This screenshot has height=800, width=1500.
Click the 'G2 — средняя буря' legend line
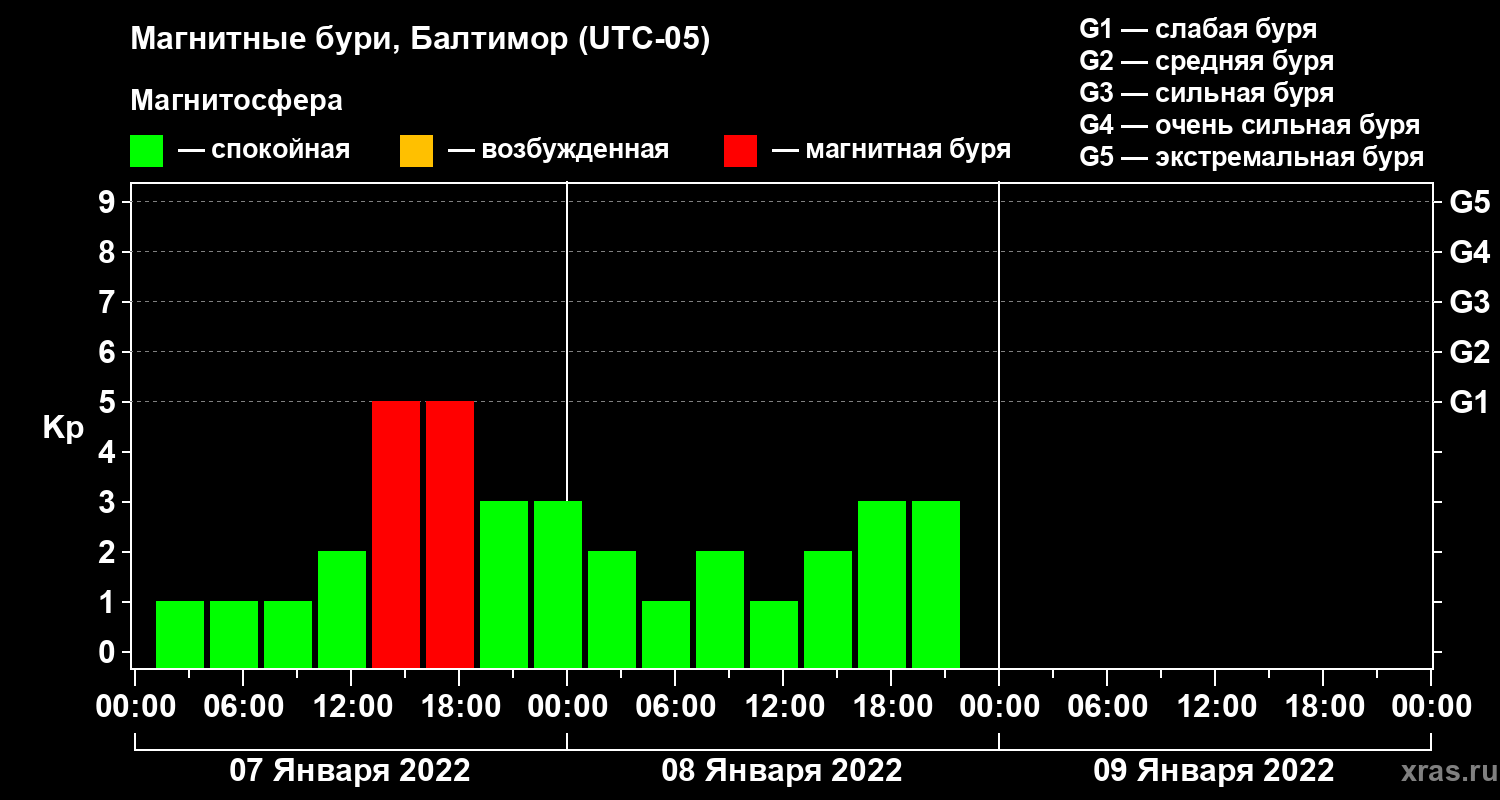coord(1206,61)
